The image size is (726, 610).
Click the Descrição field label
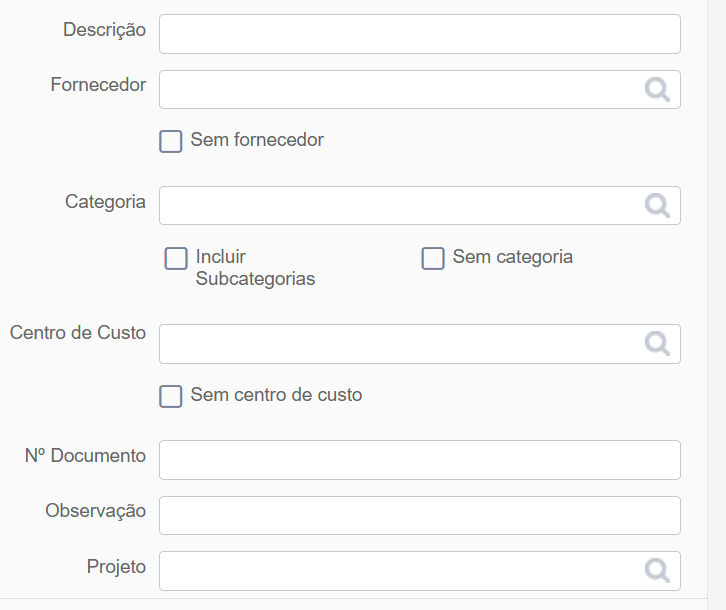[105, 30]
